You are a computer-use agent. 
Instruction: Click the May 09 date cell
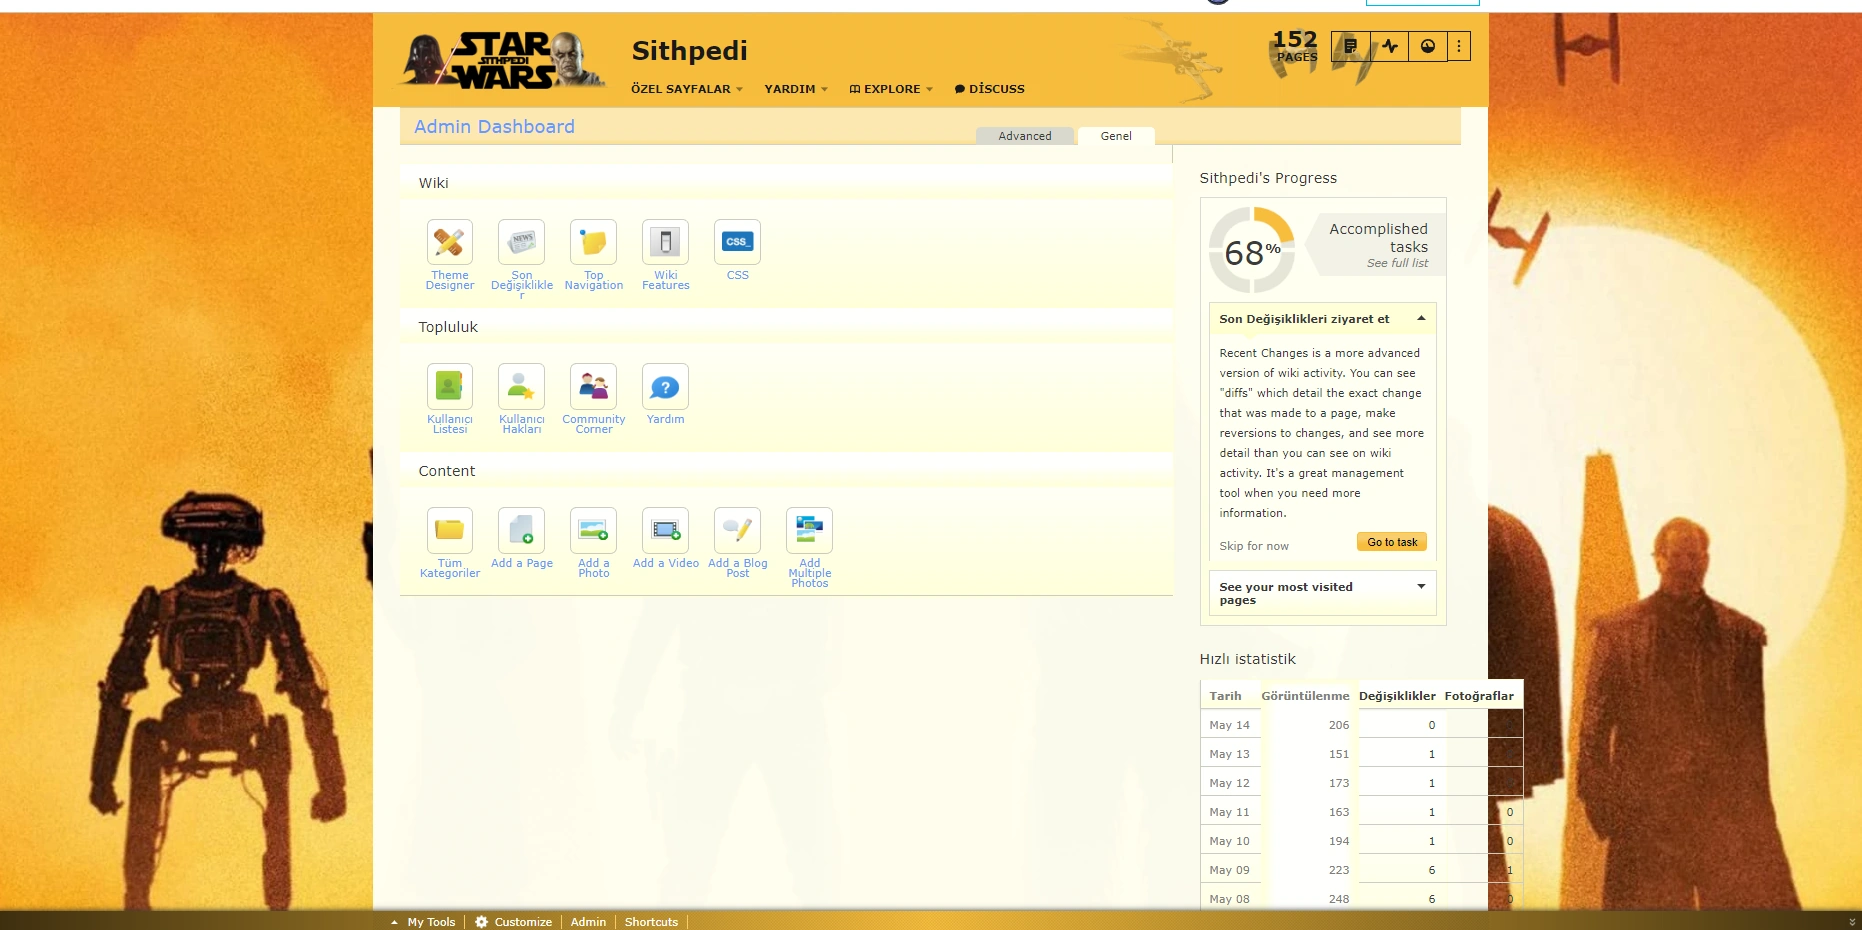[x=1229, y=870]
